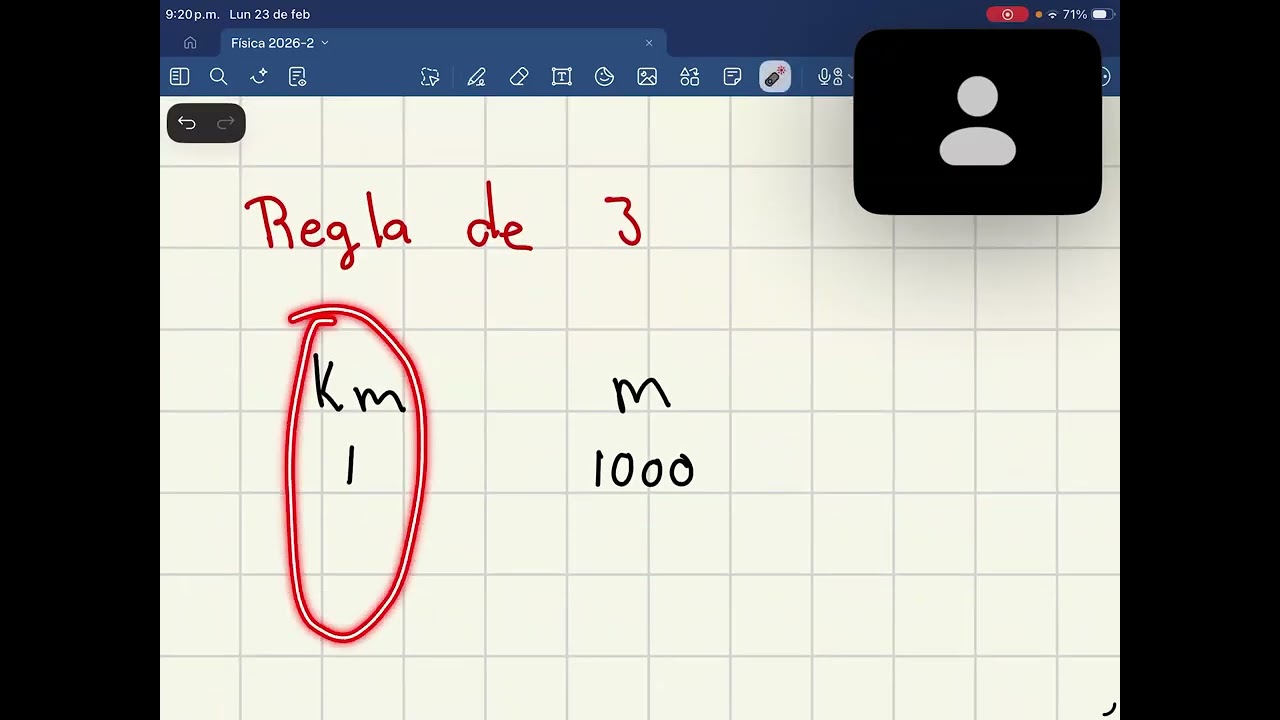The width and height of the screenshot is (1280, 720).
Task: Open the search tool
Action: [218, 77]
